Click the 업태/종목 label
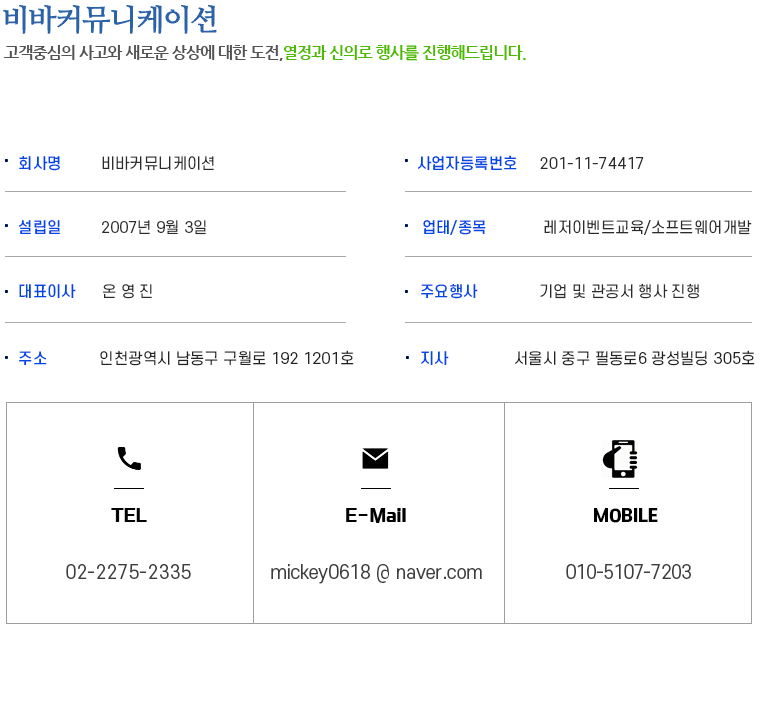This screenshot has width=768, height=710. (x=454, y=227)
